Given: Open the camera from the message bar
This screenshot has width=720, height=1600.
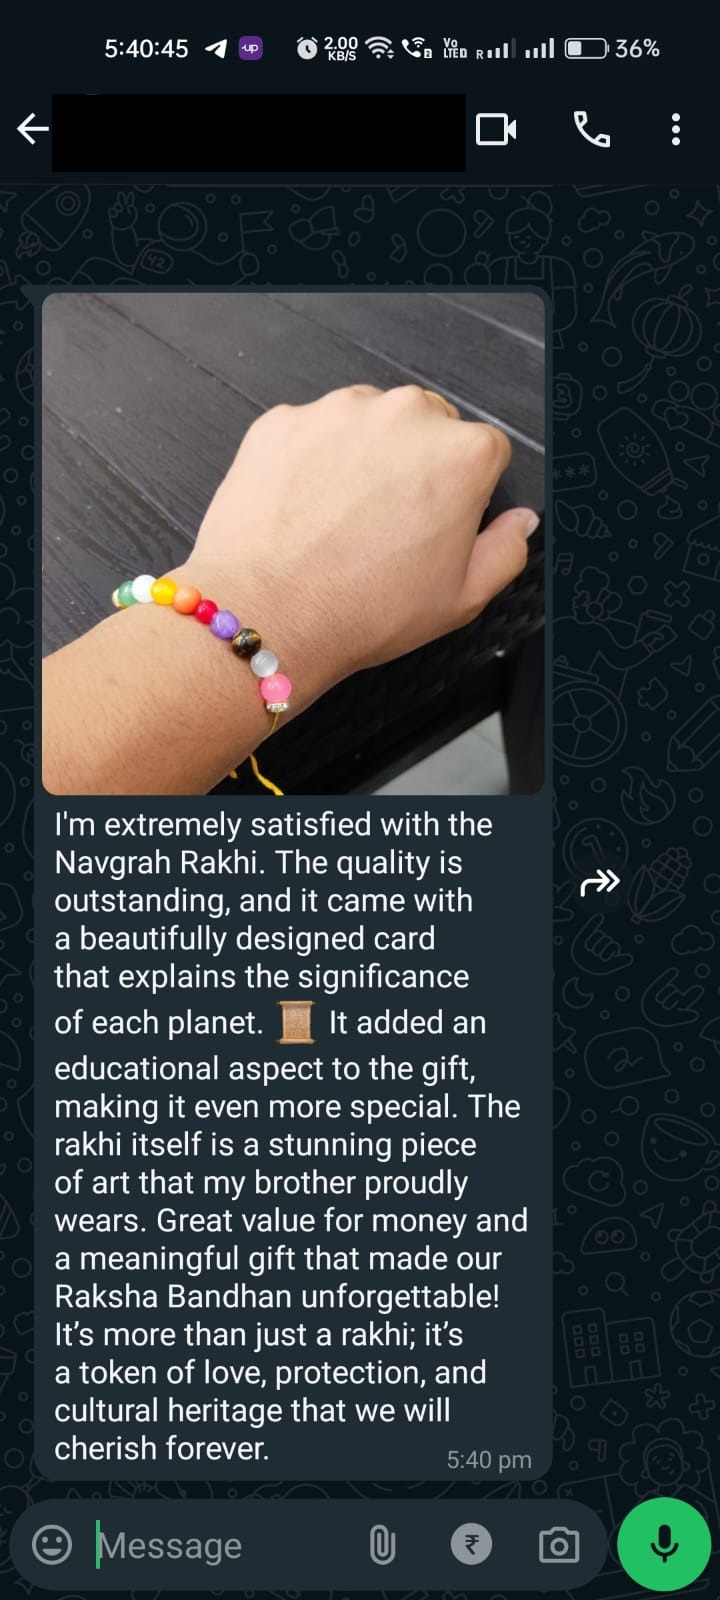Looking at the screenshot, I should point(559,1545).
